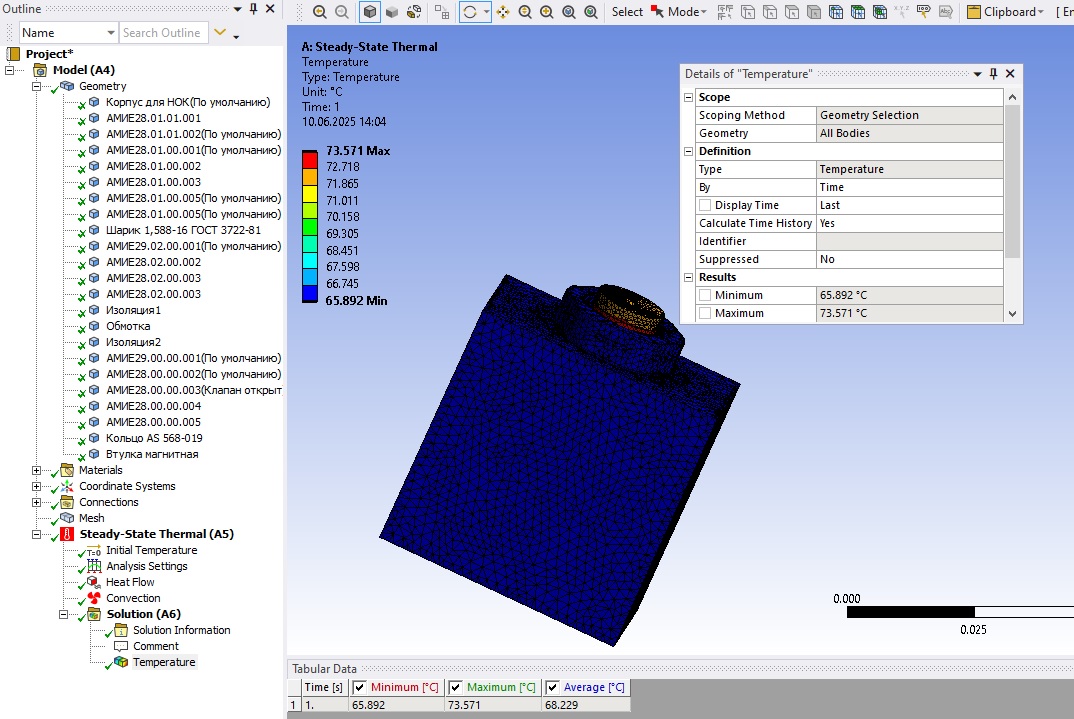Collapse the Scope section in Details

688,97
